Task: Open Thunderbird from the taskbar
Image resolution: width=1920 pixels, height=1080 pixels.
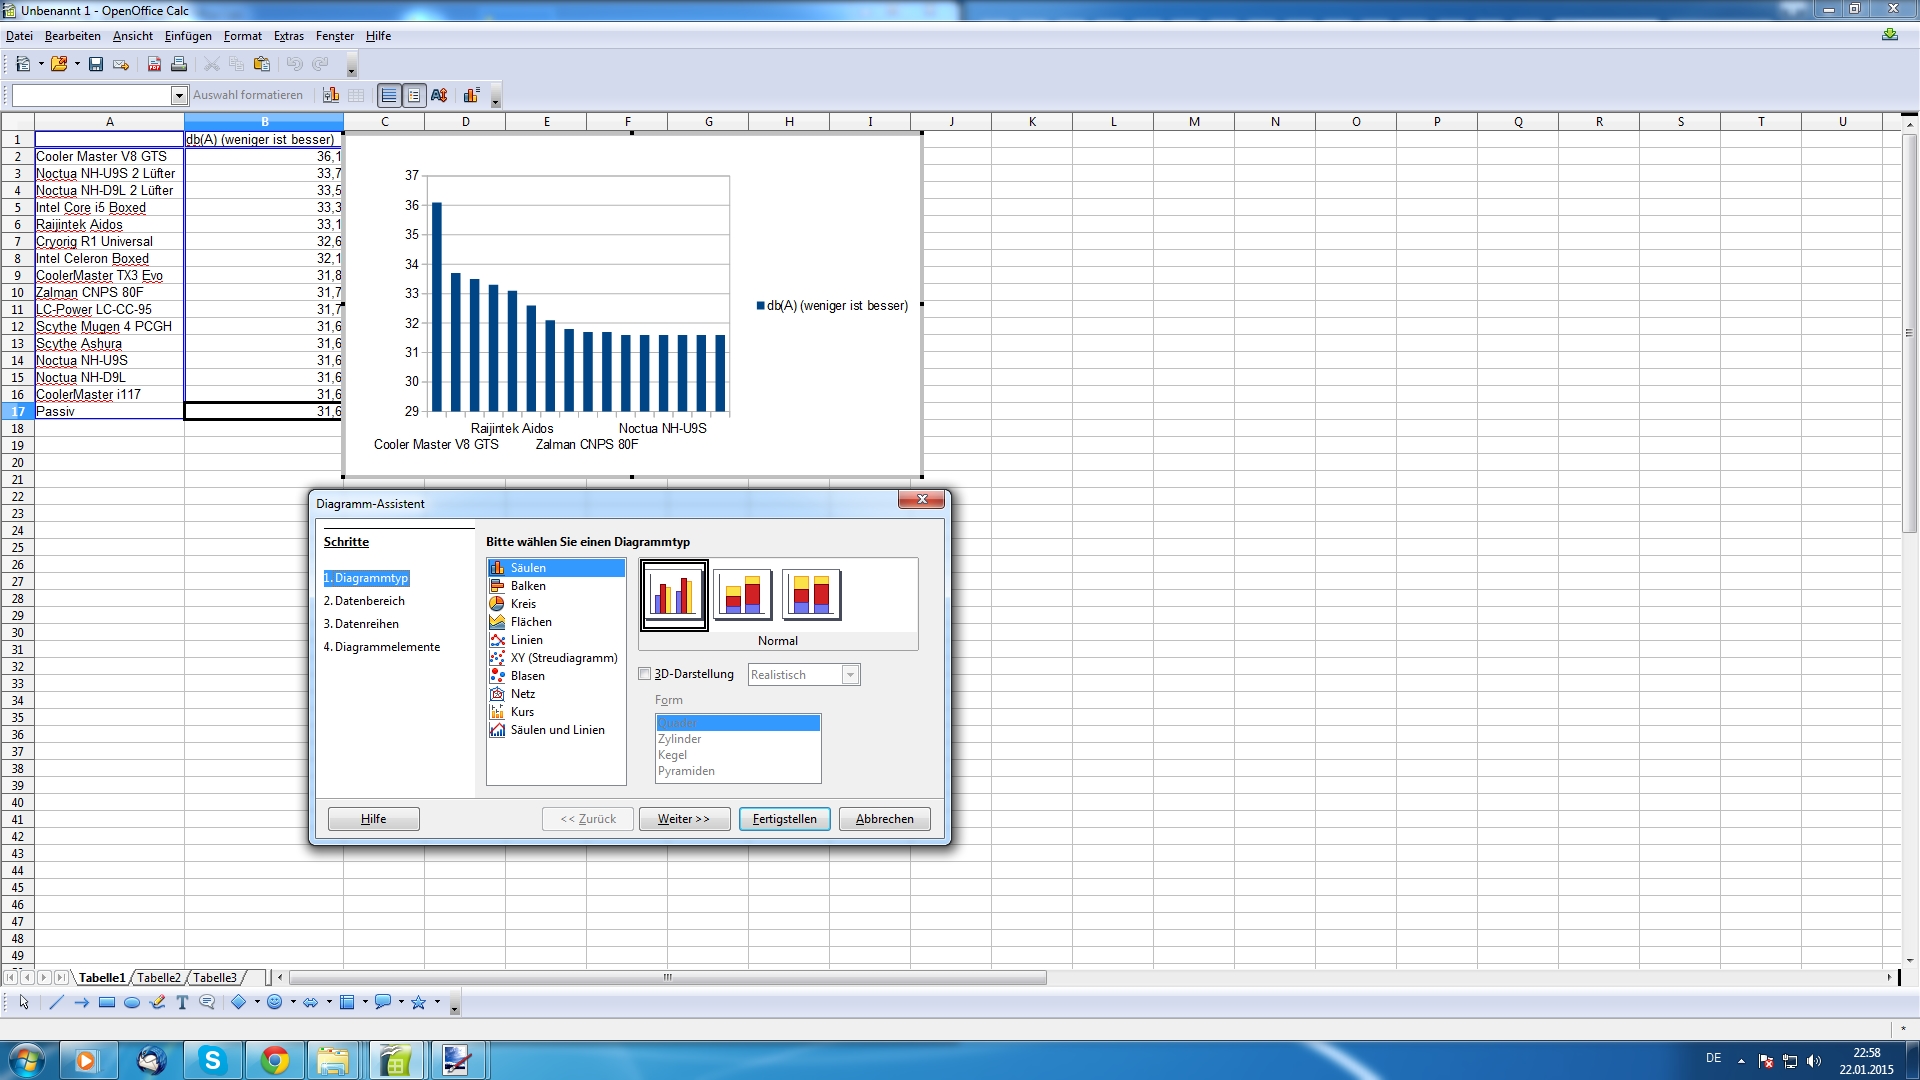Action: coord(151,1060)
